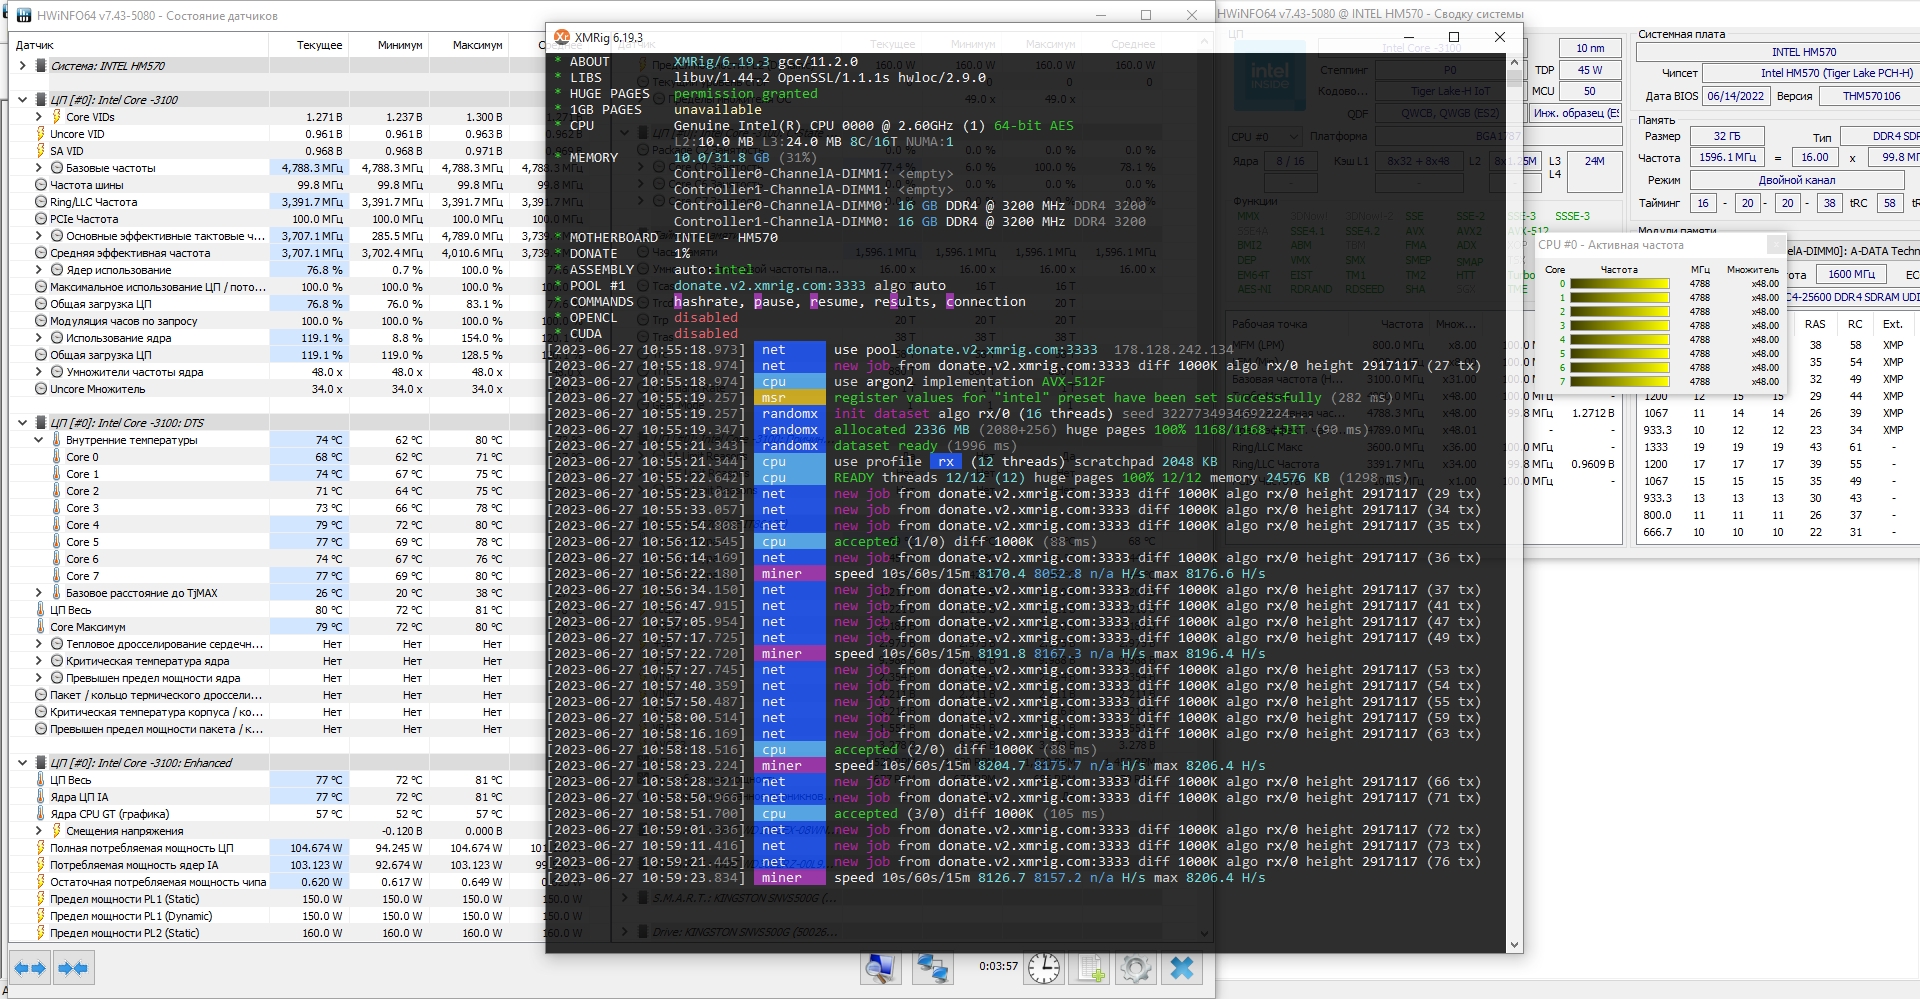Viewport: 1920px width, 999px height.
Task: Click the Максимум column header
Action: pos(469,45)
